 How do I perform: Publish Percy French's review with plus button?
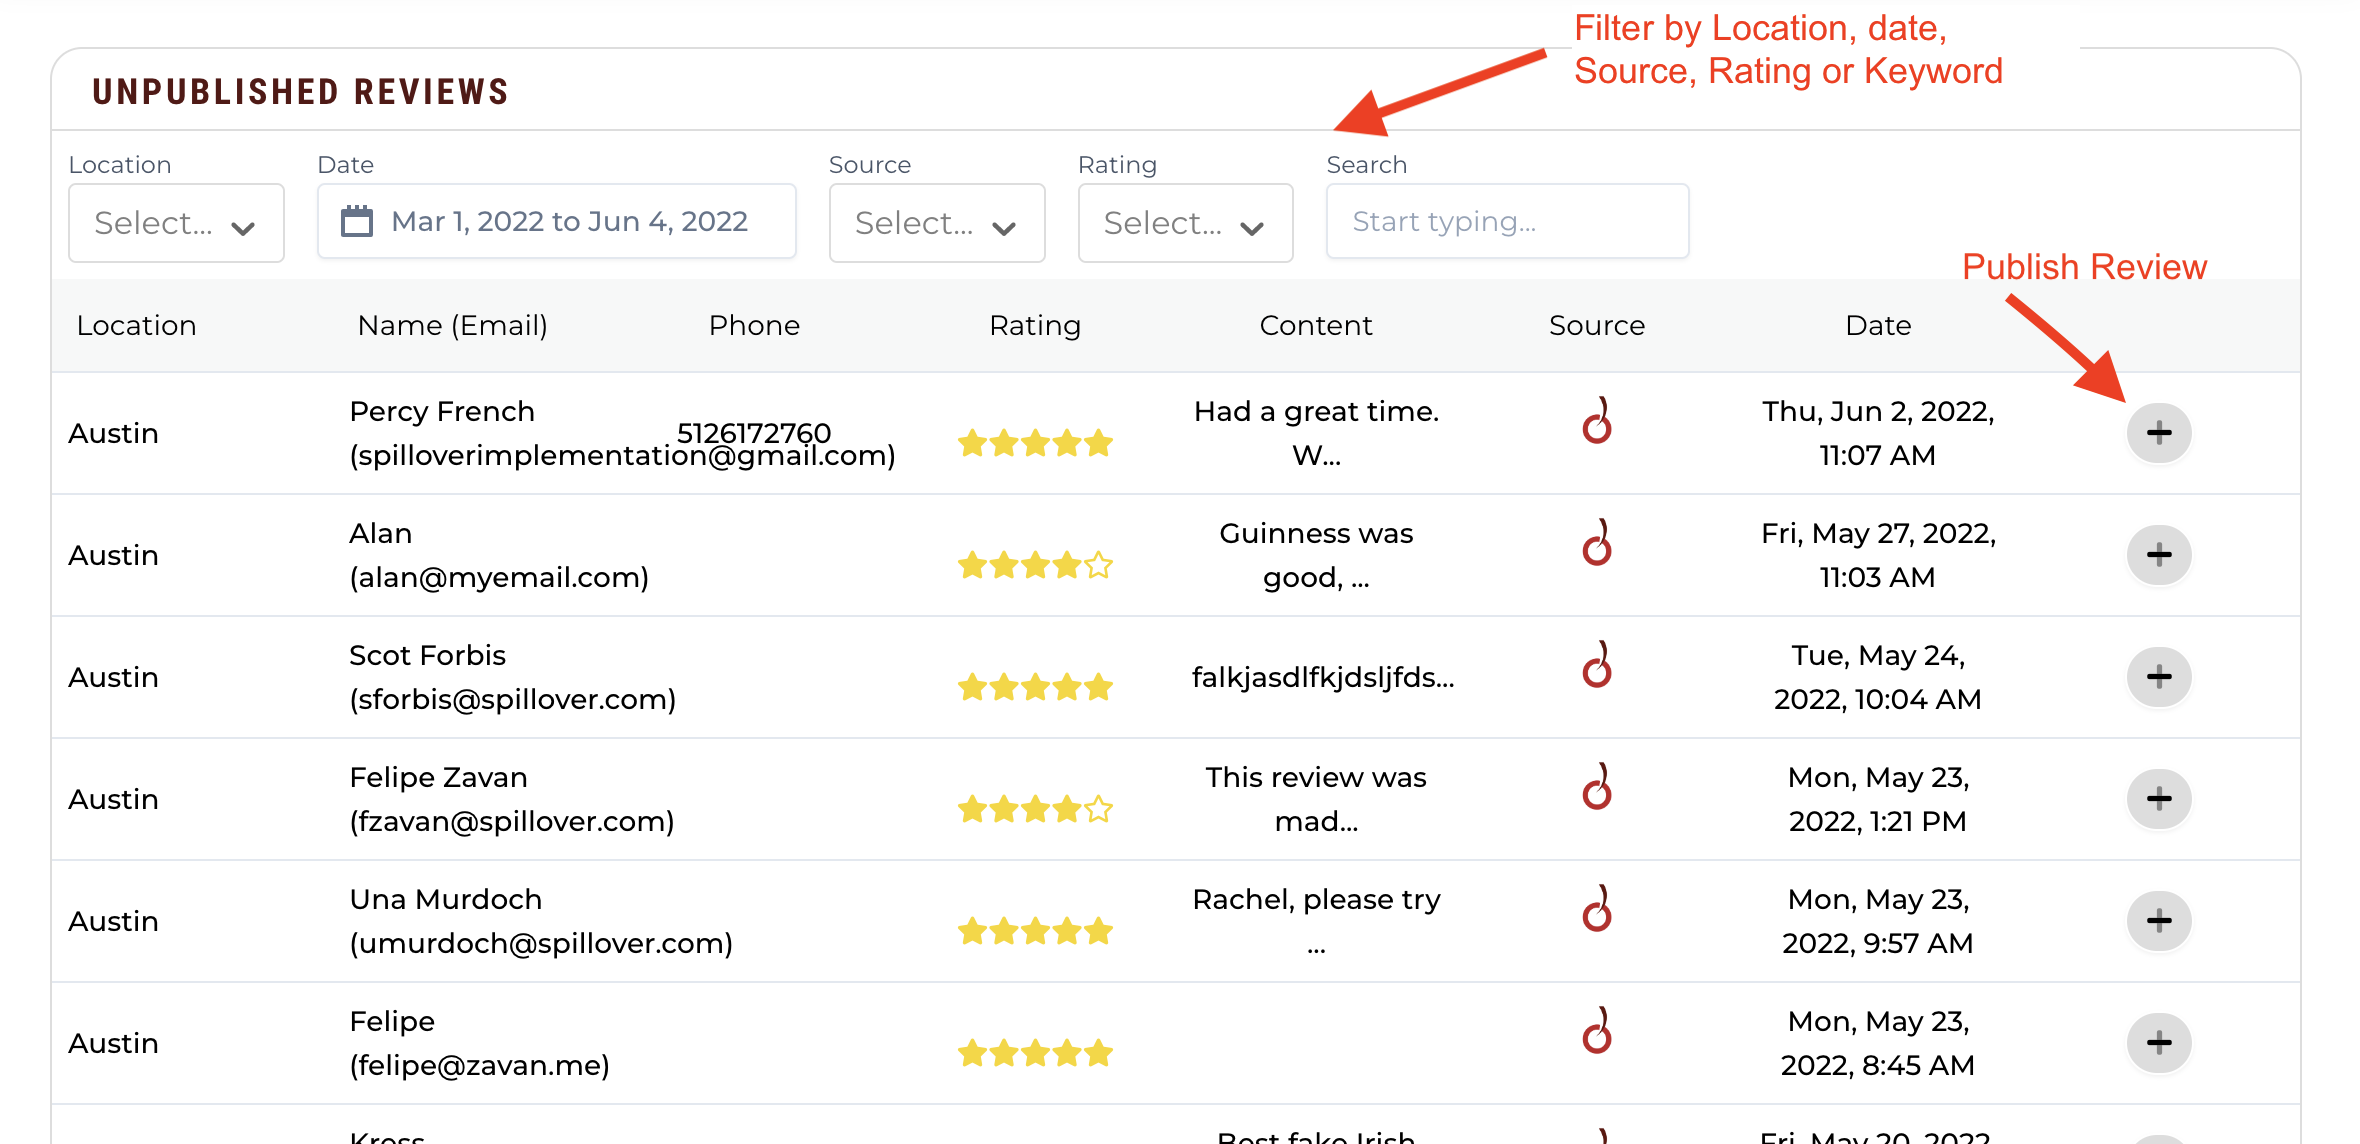tap(2158, 433)
